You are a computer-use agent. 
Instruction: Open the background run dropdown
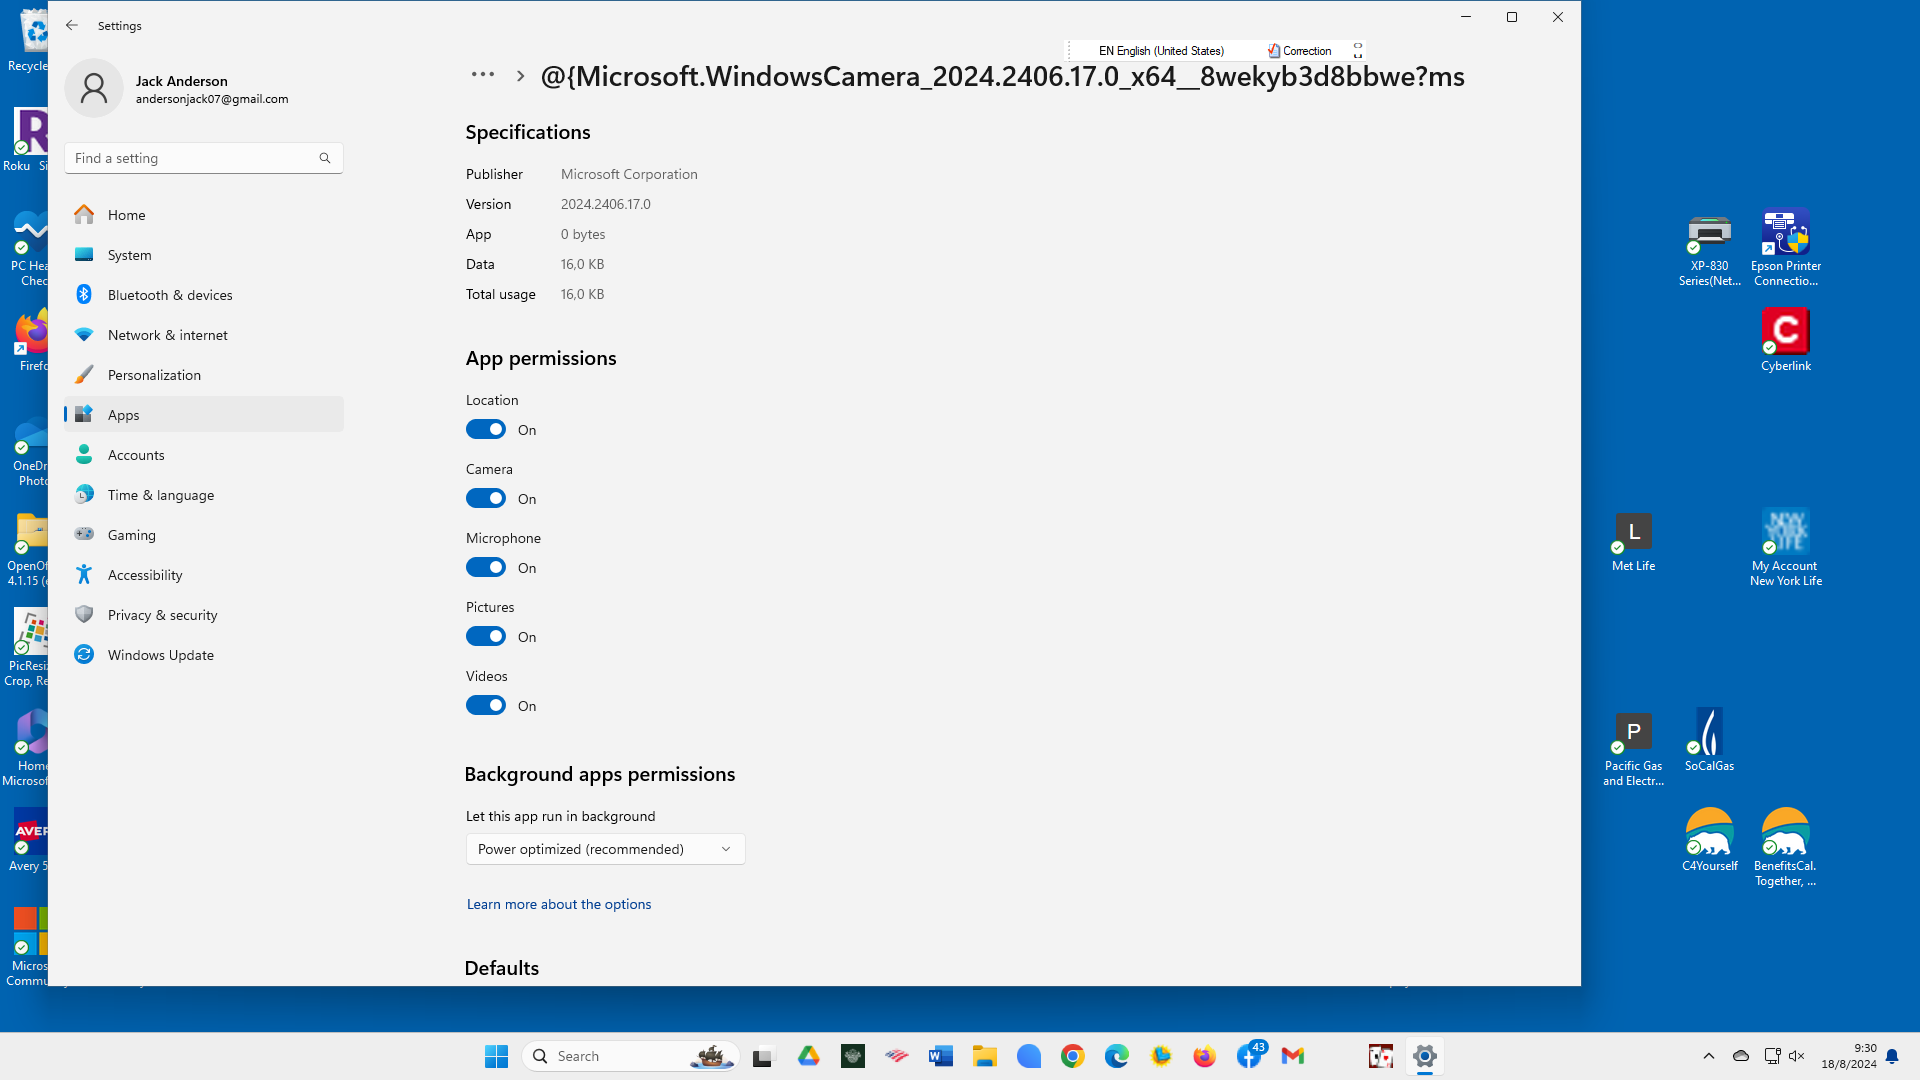pos(605,849)
